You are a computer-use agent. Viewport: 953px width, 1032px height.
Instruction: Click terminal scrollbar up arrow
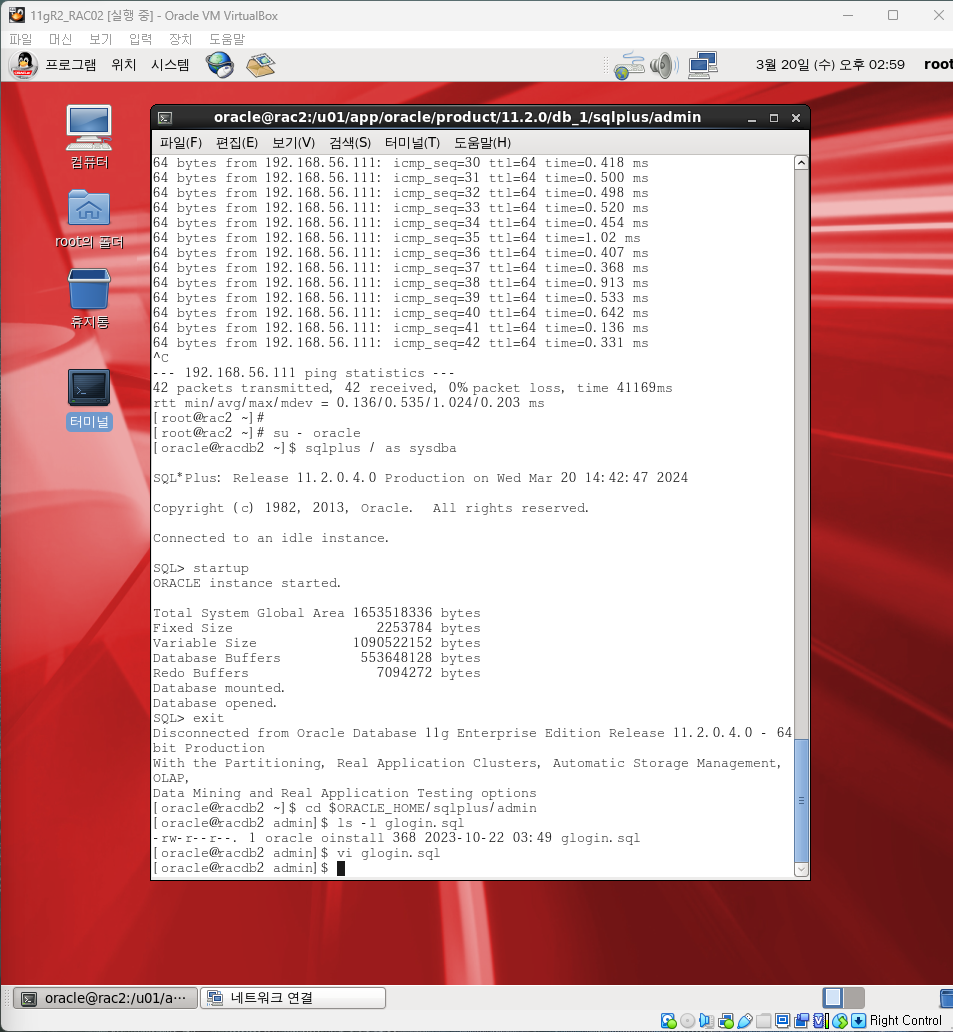coord(801,163)
